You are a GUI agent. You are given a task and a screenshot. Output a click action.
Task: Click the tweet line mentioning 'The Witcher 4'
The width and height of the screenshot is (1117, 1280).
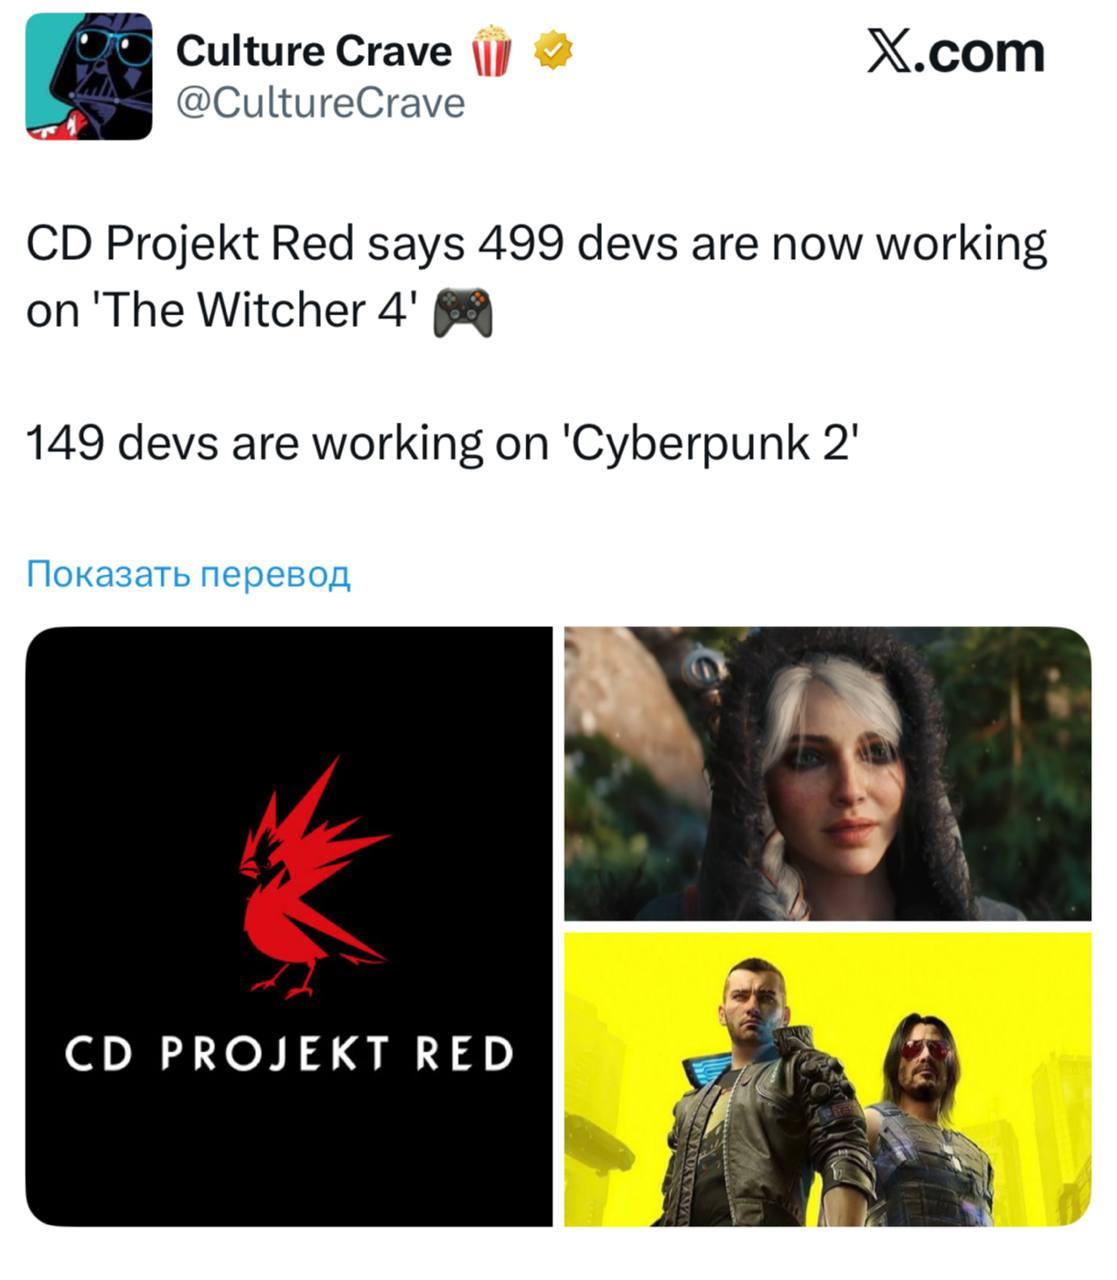click(259, 311)
